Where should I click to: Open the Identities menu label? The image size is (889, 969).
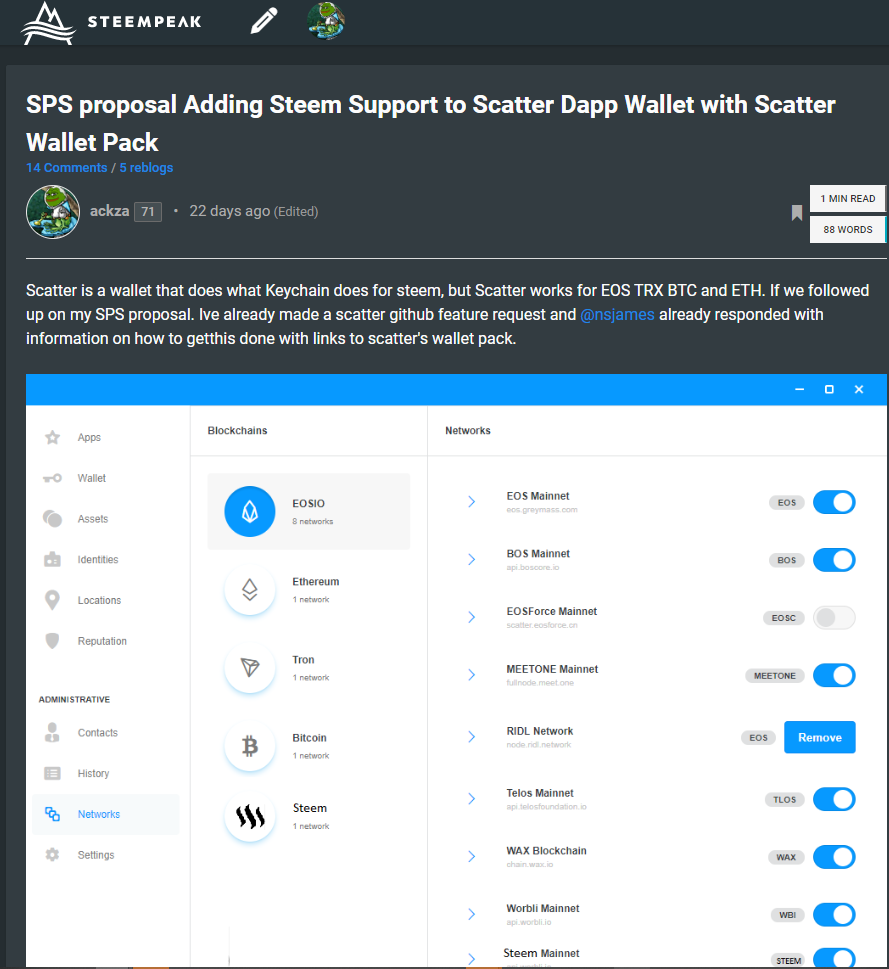(98, 560)
